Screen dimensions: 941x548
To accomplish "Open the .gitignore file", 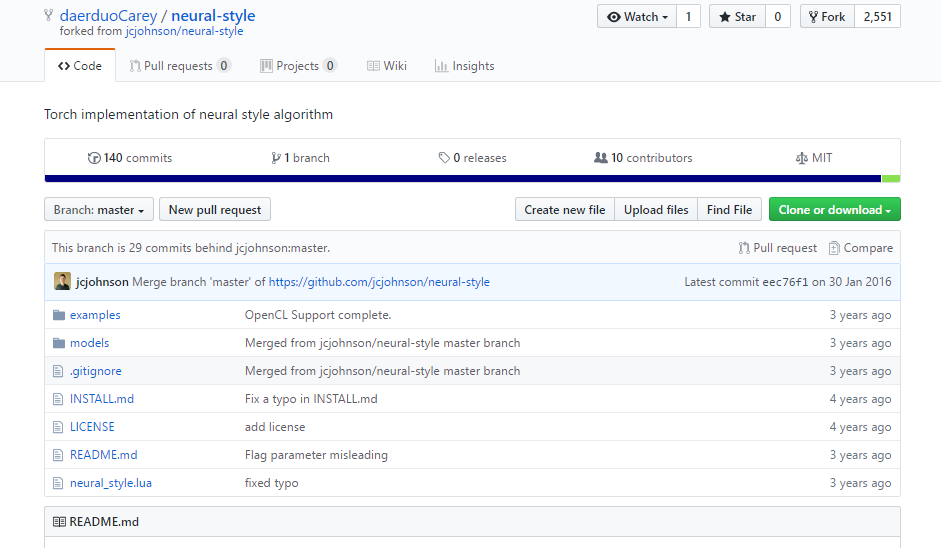I will (95, 372).
